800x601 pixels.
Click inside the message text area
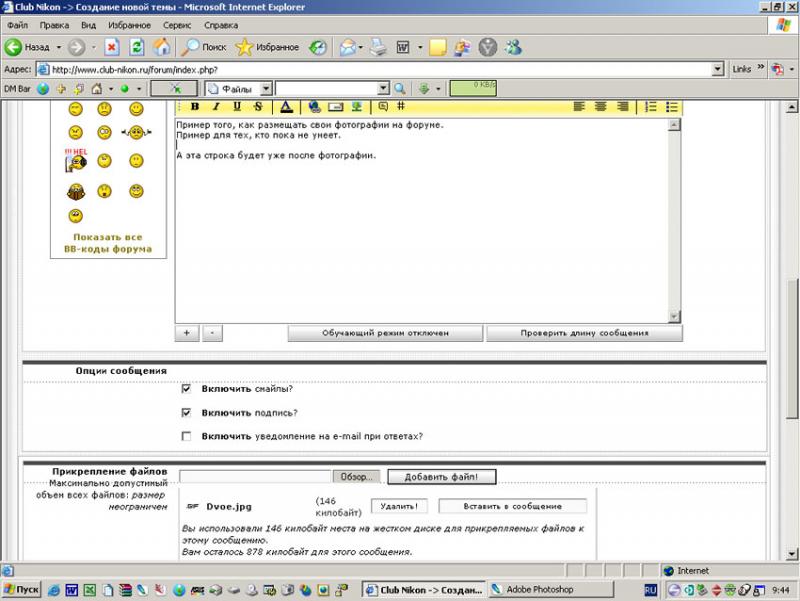(x=421, y=220)
